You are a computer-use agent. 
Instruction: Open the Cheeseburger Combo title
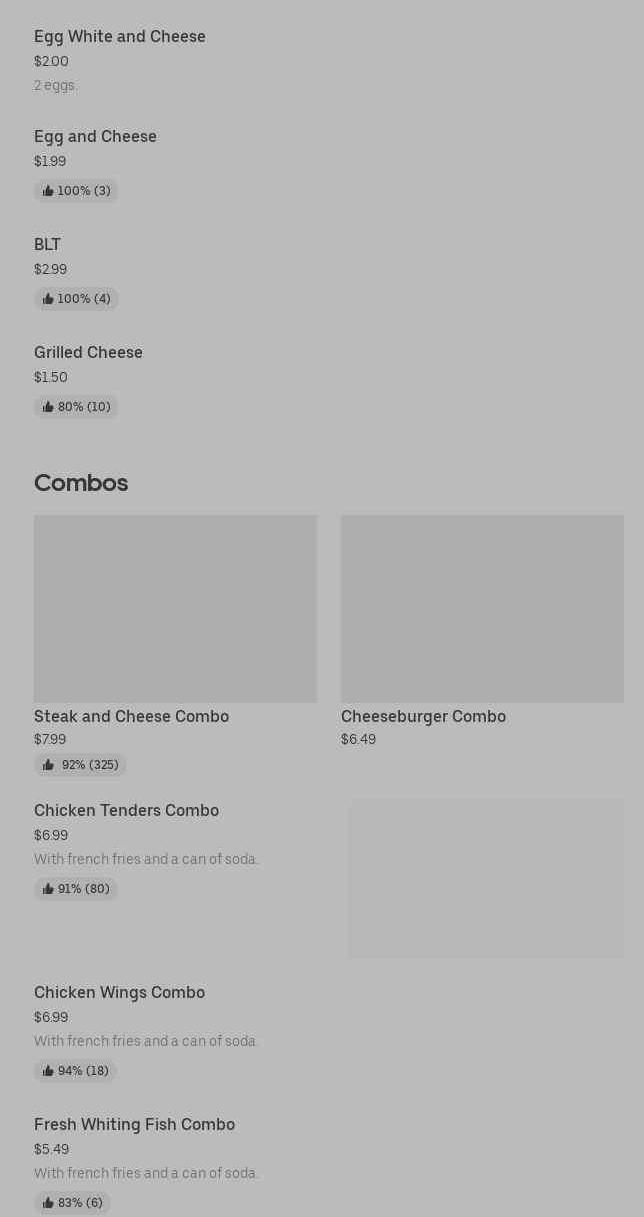coord(423,716)
